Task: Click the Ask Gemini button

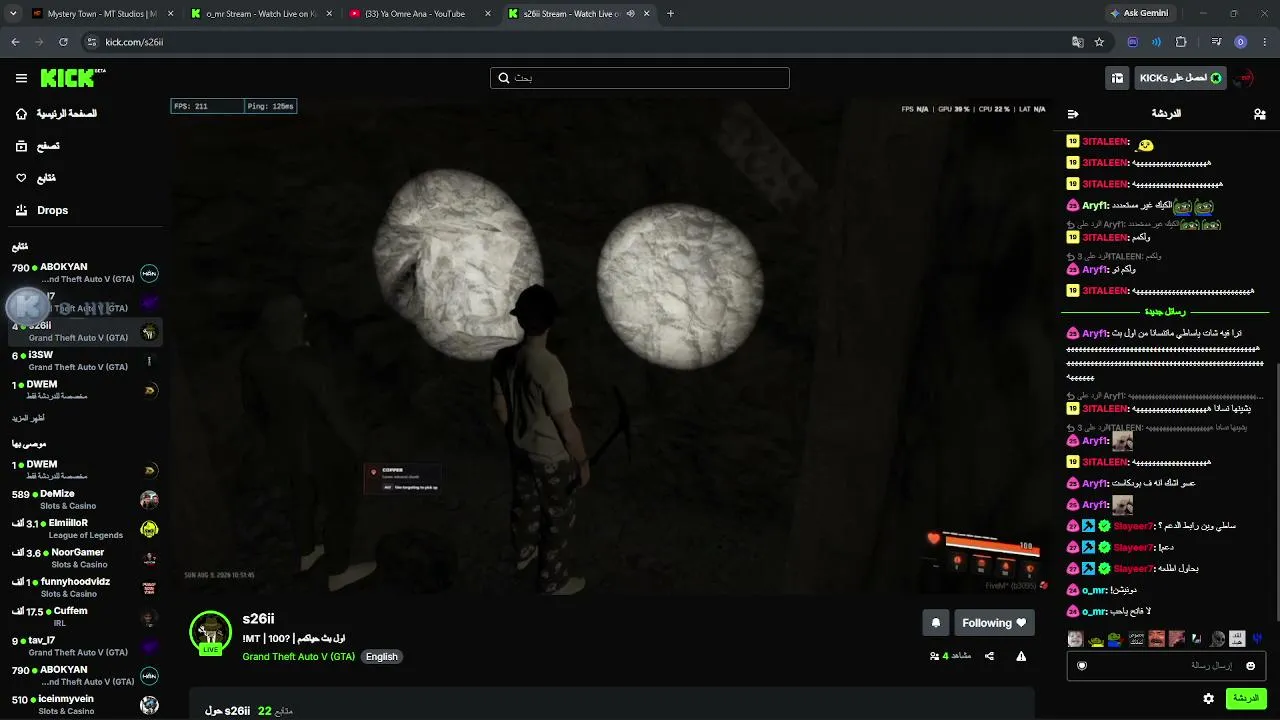Action: click(x=1139, y=14)
